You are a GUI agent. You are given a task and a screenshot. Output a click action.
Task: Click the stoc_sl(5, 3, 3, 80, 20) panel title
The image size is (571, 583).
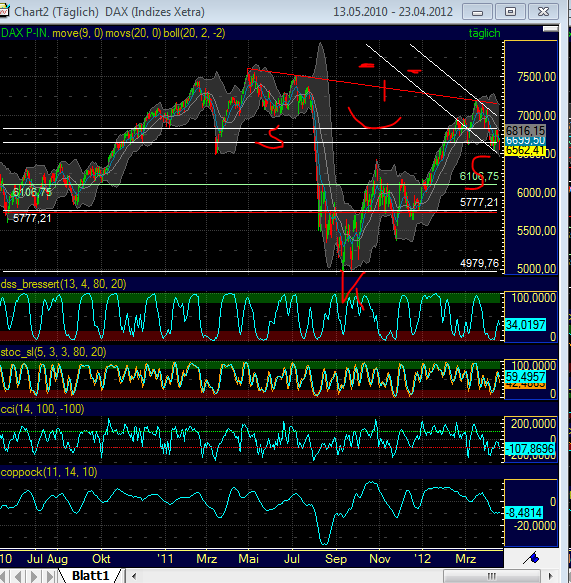53,352
